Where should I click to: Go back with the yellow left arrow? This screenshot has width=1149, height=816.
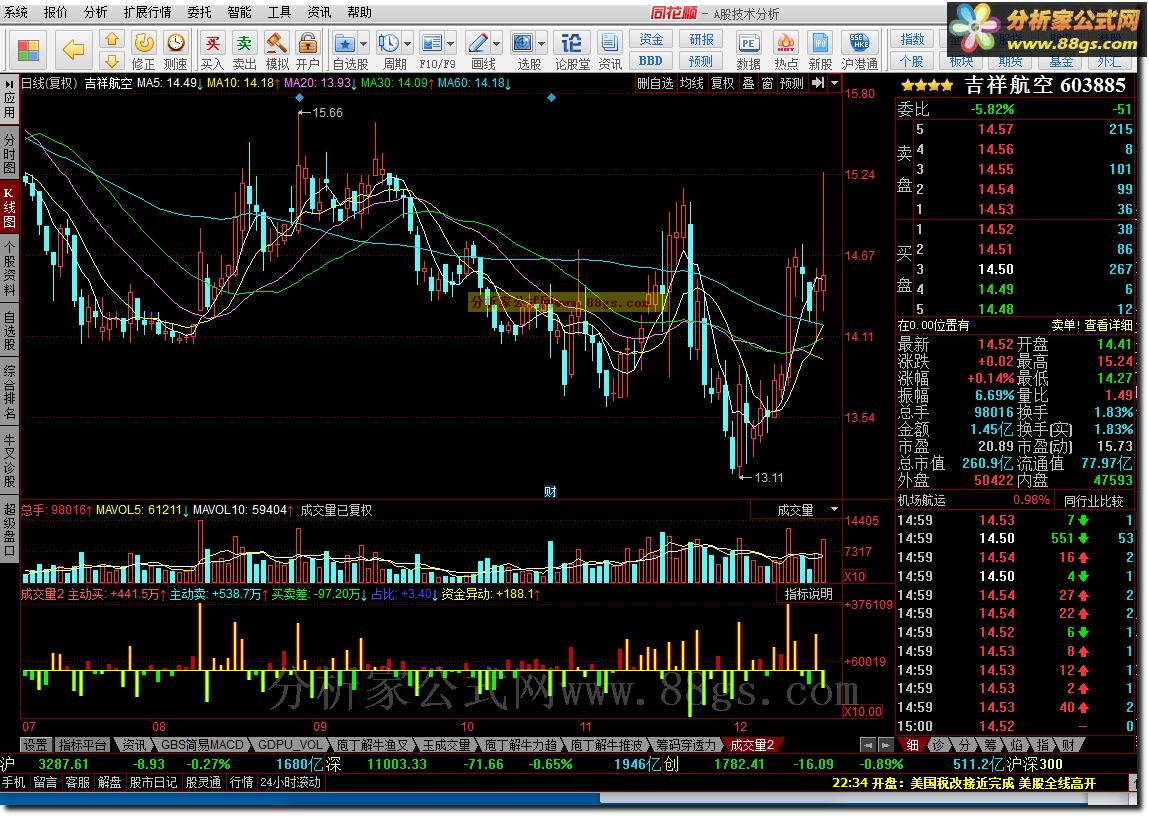click(73, 50)
